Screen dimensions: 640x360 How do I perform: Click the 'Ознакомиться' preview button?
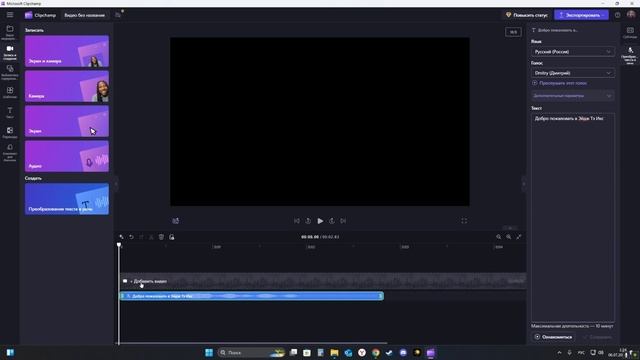(x=553, y=337)
